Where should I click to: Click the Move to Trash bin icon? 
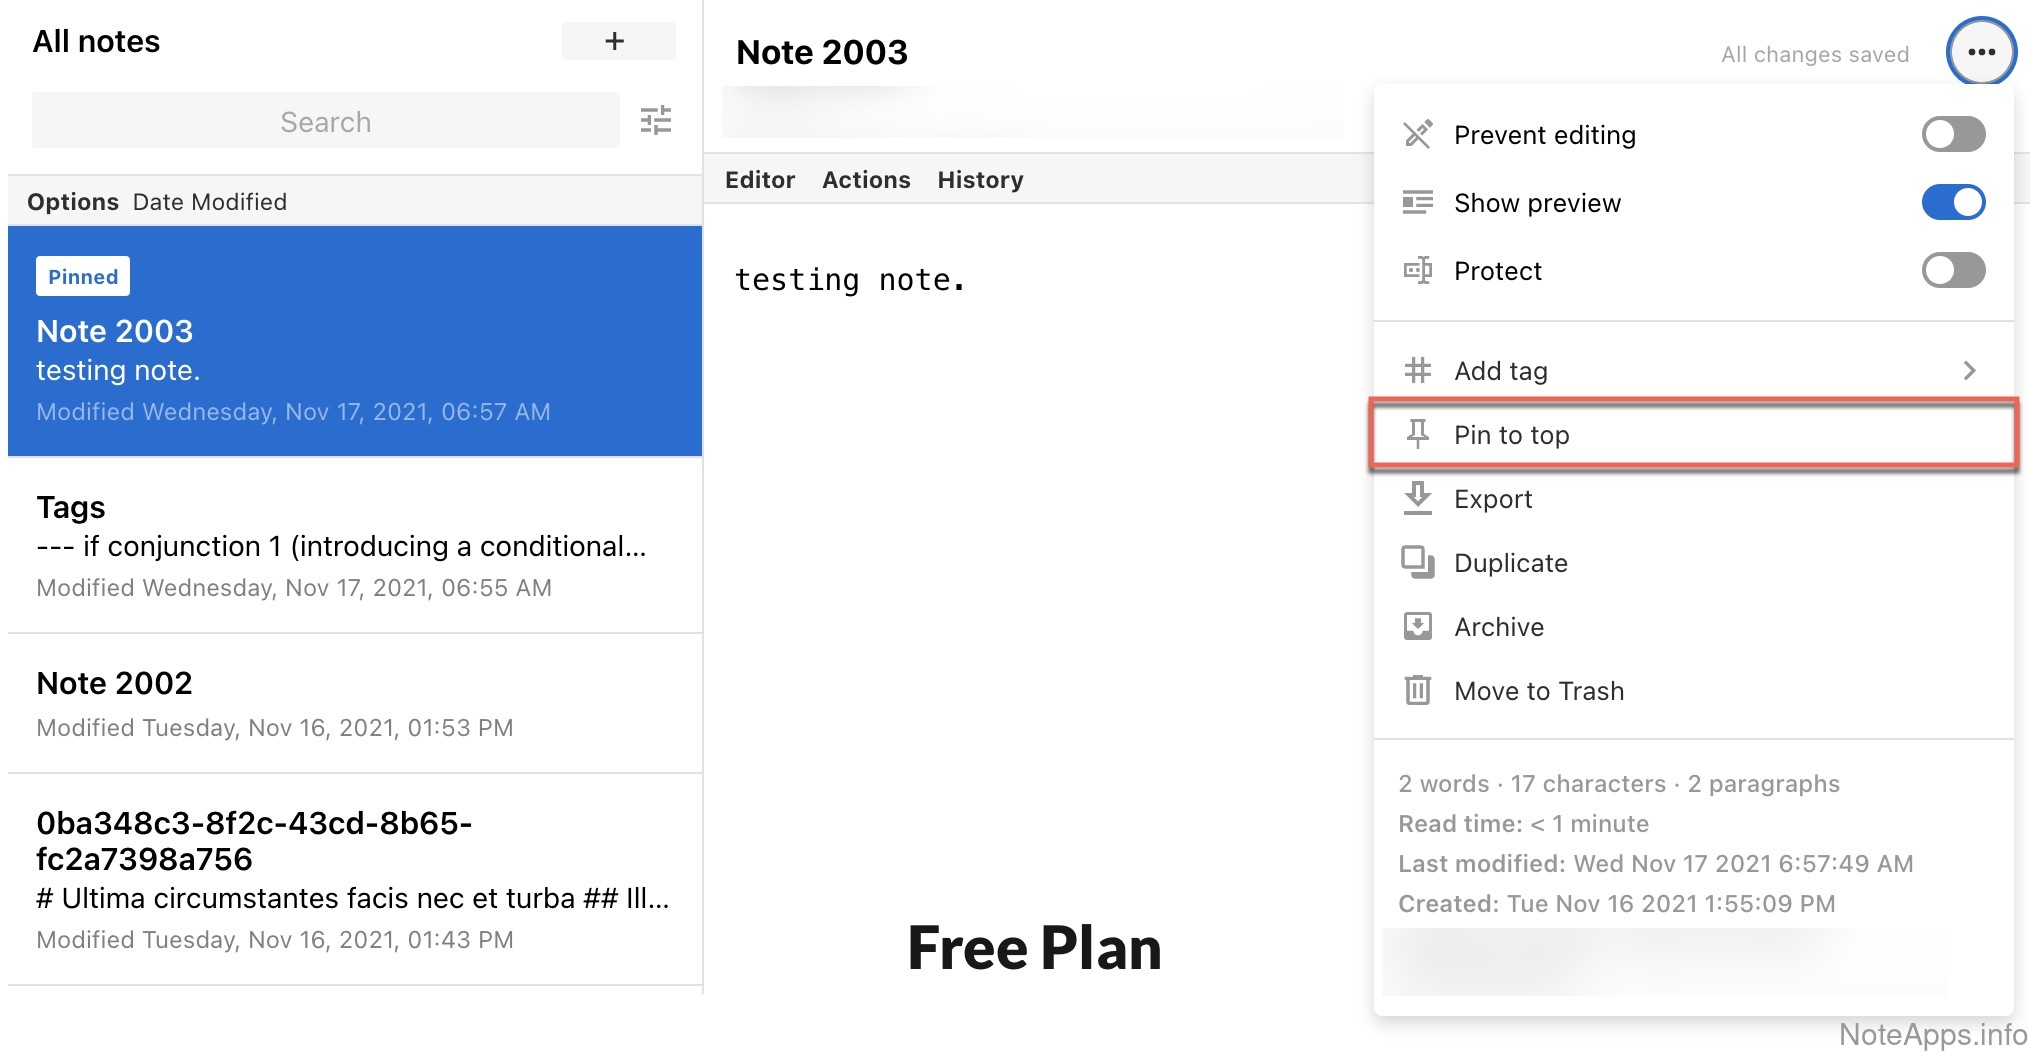[x=1417, y=690]
